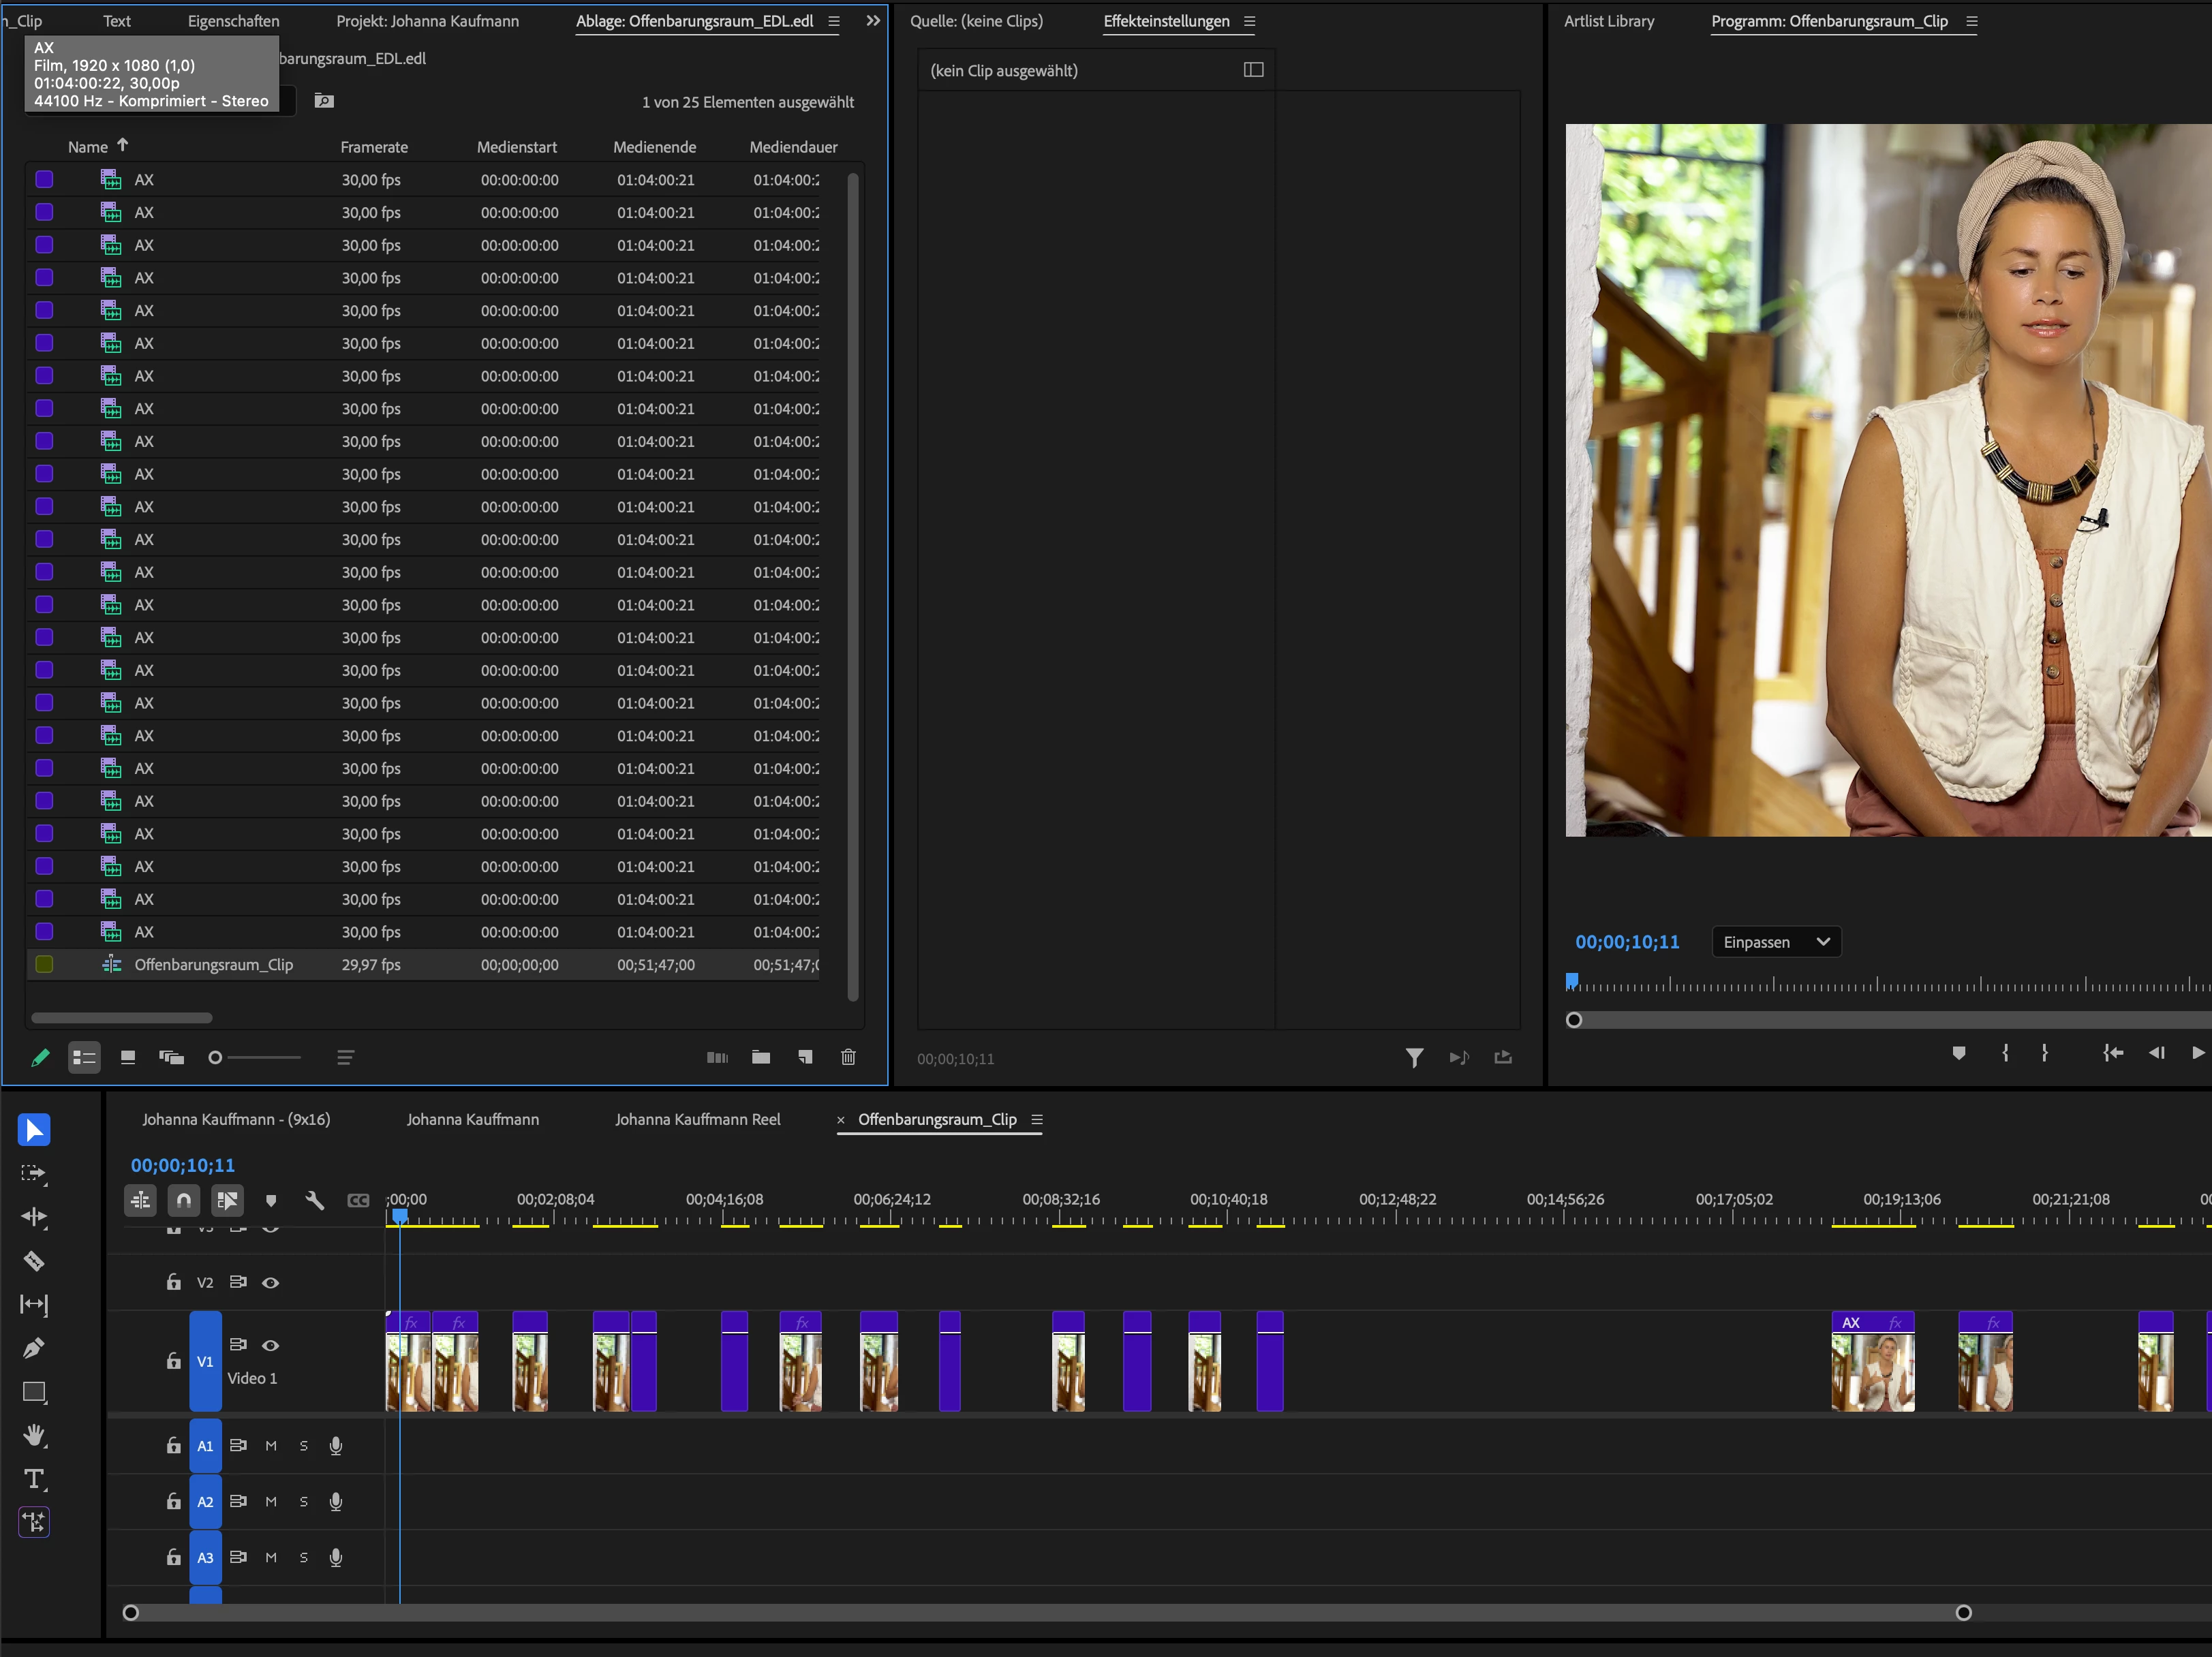Select the Offenbarungsraum_Clip sequence item
Image resolution: width=2212 pixels, height=1657 pixels.
pos(213,965)
